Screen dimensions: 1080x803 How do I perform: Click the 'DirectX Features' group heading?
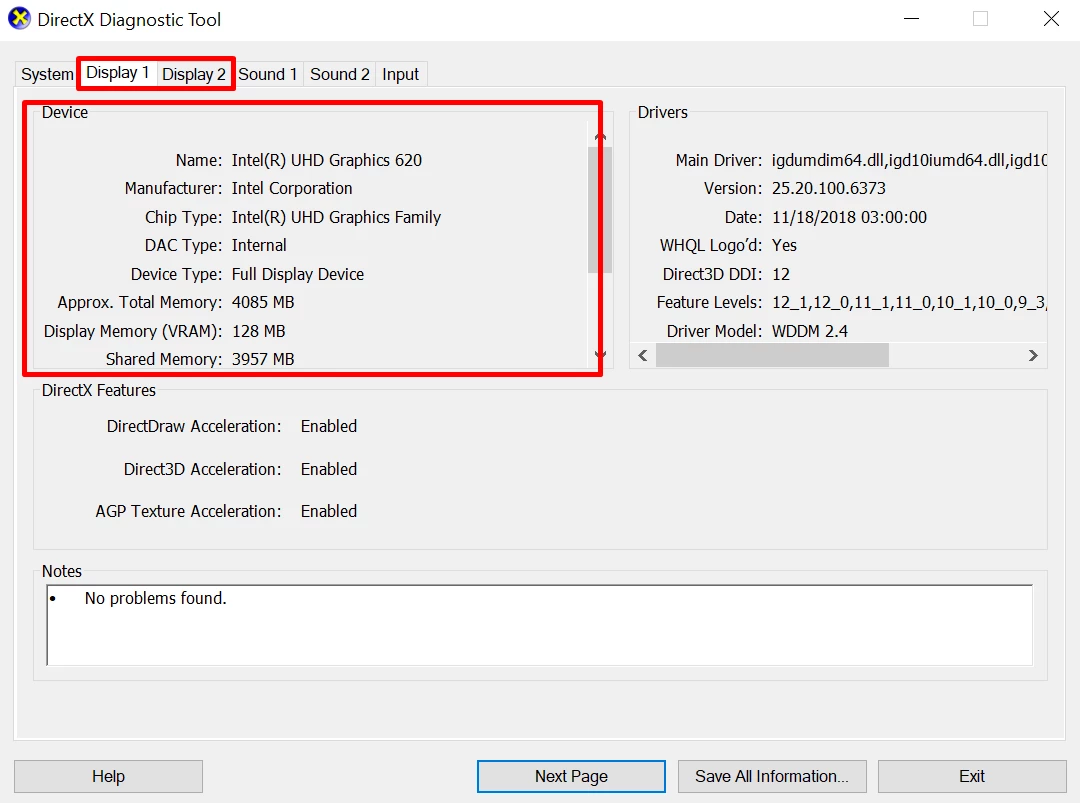[x=98, y=390]
